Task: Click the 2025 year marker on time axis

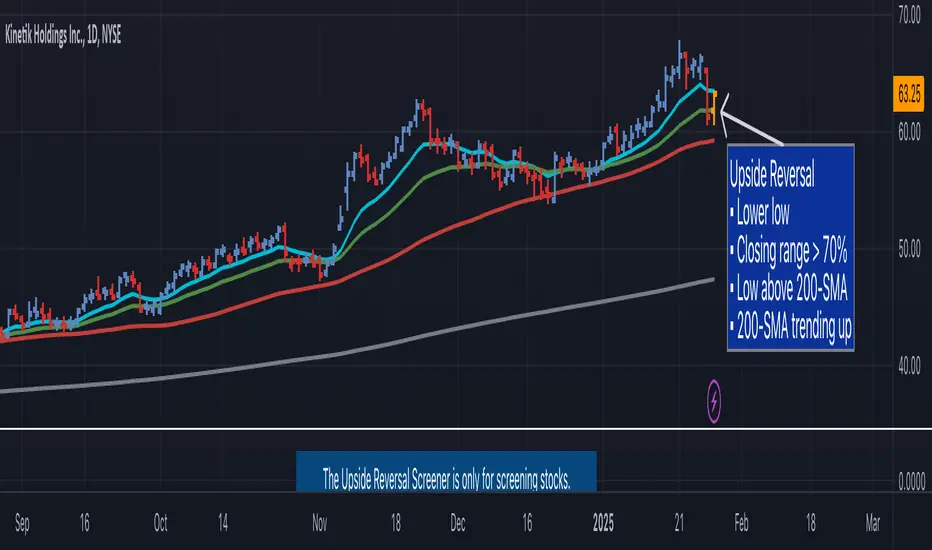Action: click(x=603, y=523)
